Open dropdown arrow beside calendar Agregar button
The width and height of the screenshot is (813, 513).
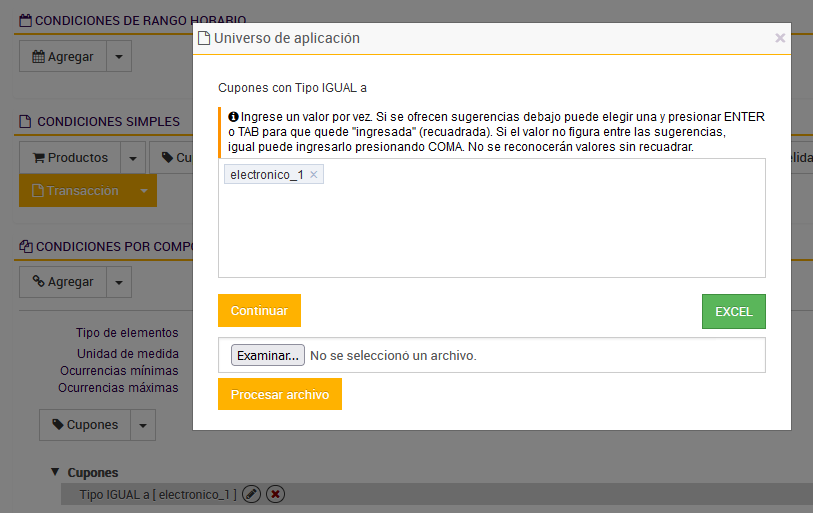[119, 56]
